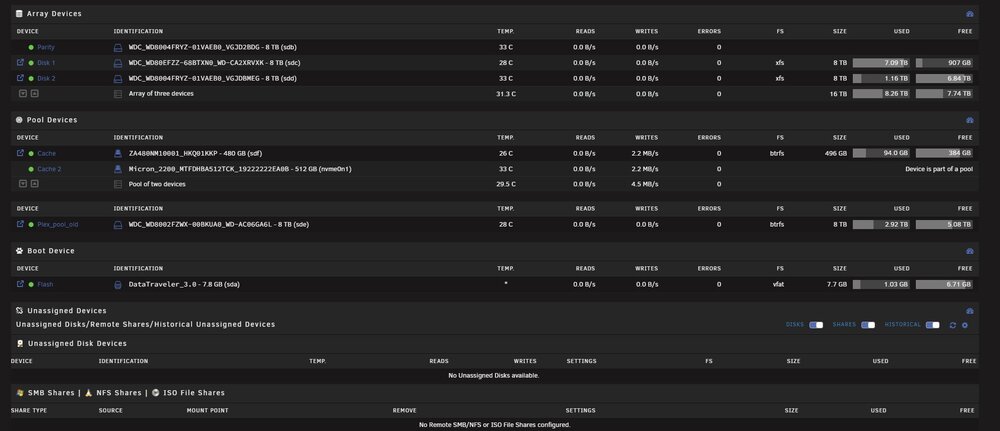Open the Cache 2 device link
This screenshot has height=431, width=1000.
(49, 169)
